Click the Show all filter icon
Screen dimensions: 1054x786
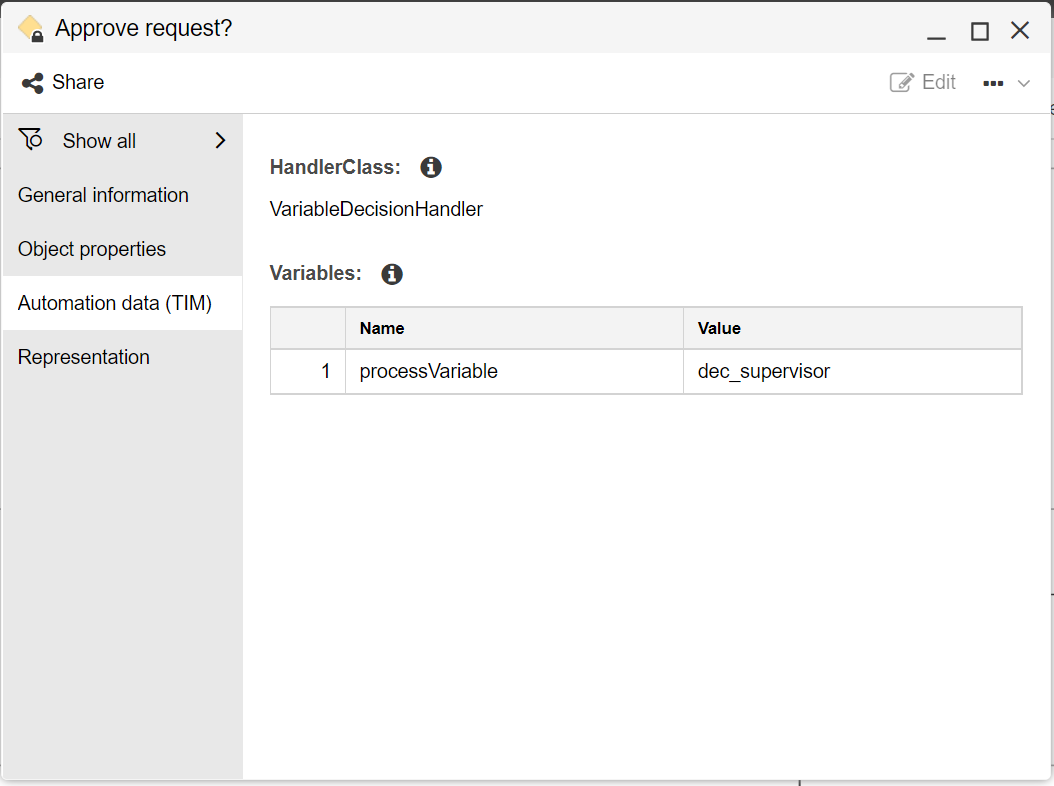[31, 140]
